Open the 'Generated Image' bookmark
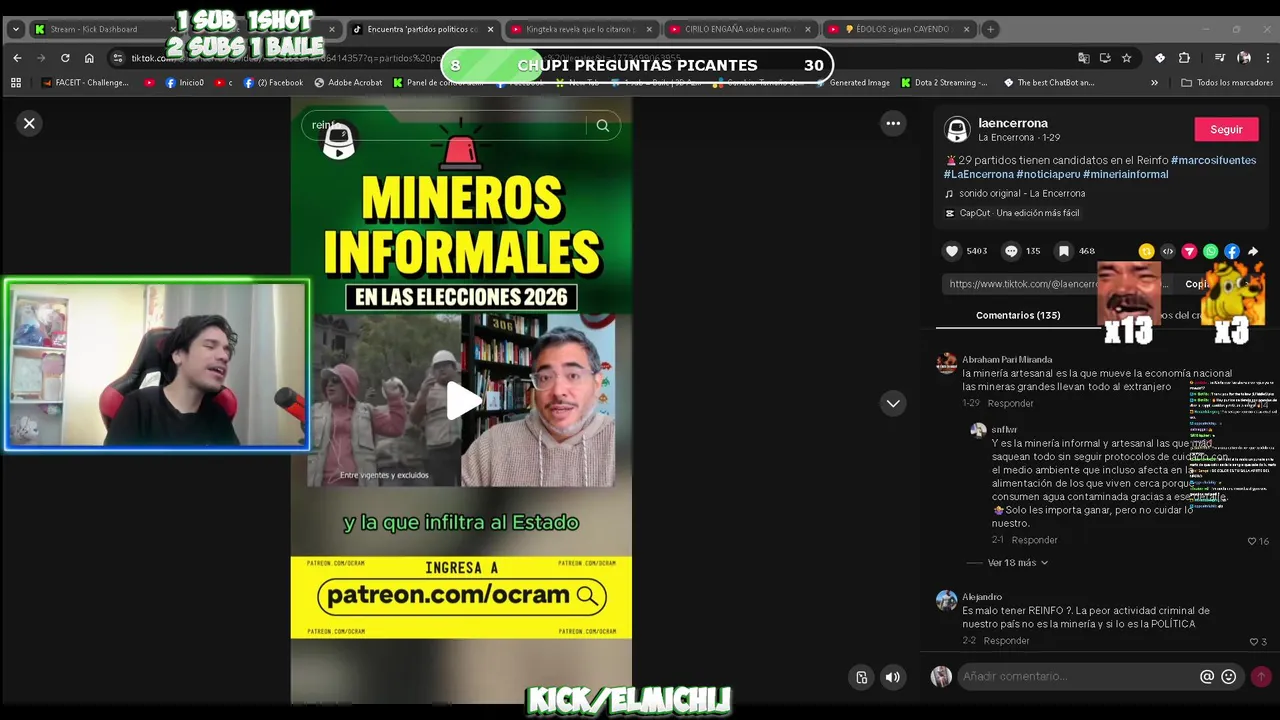The width and height of the screenshot is (1280, 720). 851,83
